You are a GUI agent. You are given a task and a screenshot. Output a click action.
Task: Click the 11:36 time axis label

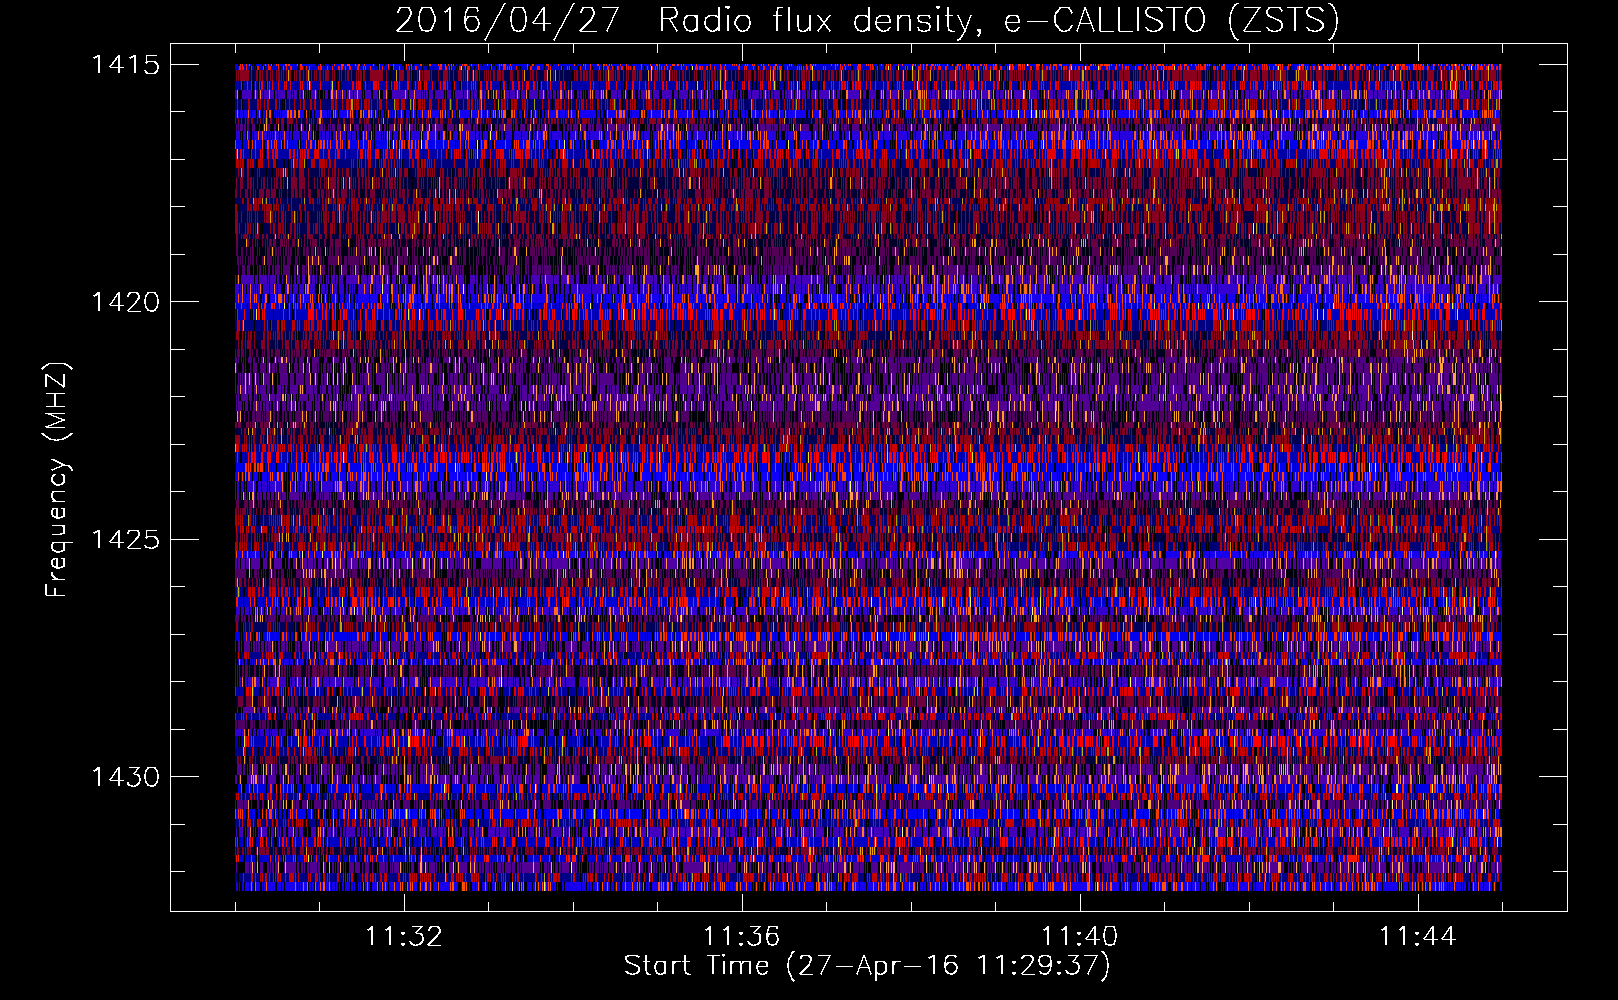(742, 937)
